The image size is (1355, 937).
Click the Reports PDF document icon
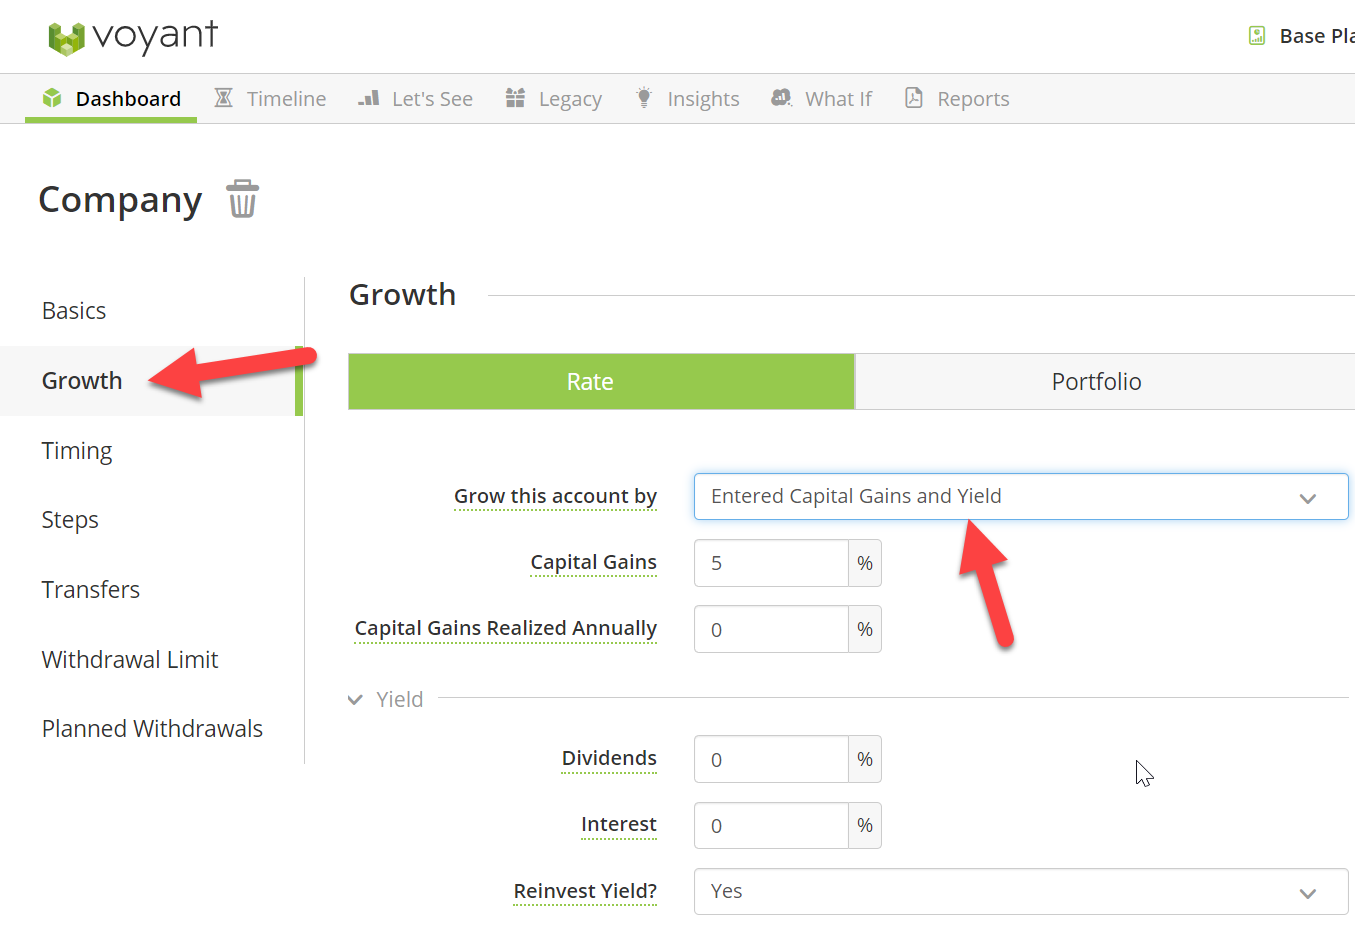pyautogui.click(x=914, y=97)
